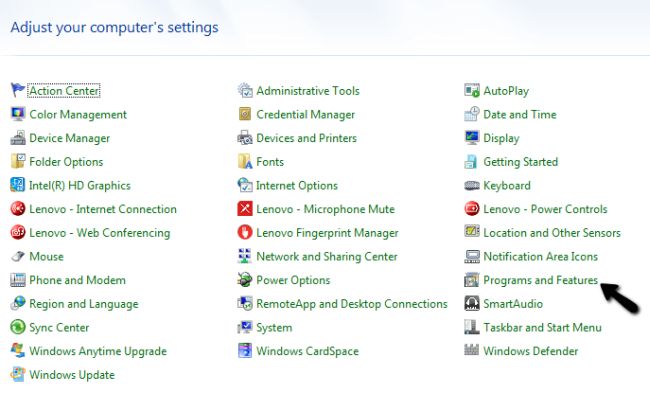Click the Display monitor icon
Viewport: 650px width, 393px height.
pos(472,138)
